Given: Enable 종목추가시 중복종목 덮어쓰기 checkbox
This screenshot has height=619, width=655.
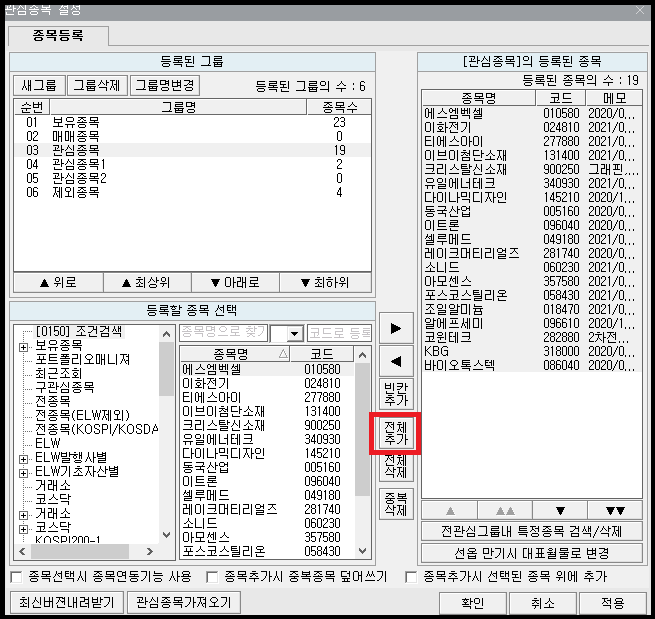Looking at the screenshot, I should 212,577.
